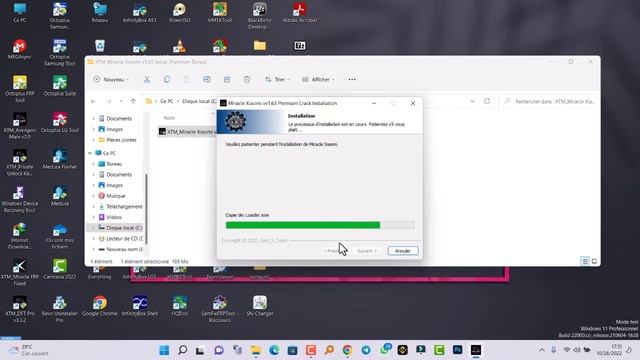Click the taskbar search magnifier
This screenshot has width=640, height=360.
pos(182,350)
